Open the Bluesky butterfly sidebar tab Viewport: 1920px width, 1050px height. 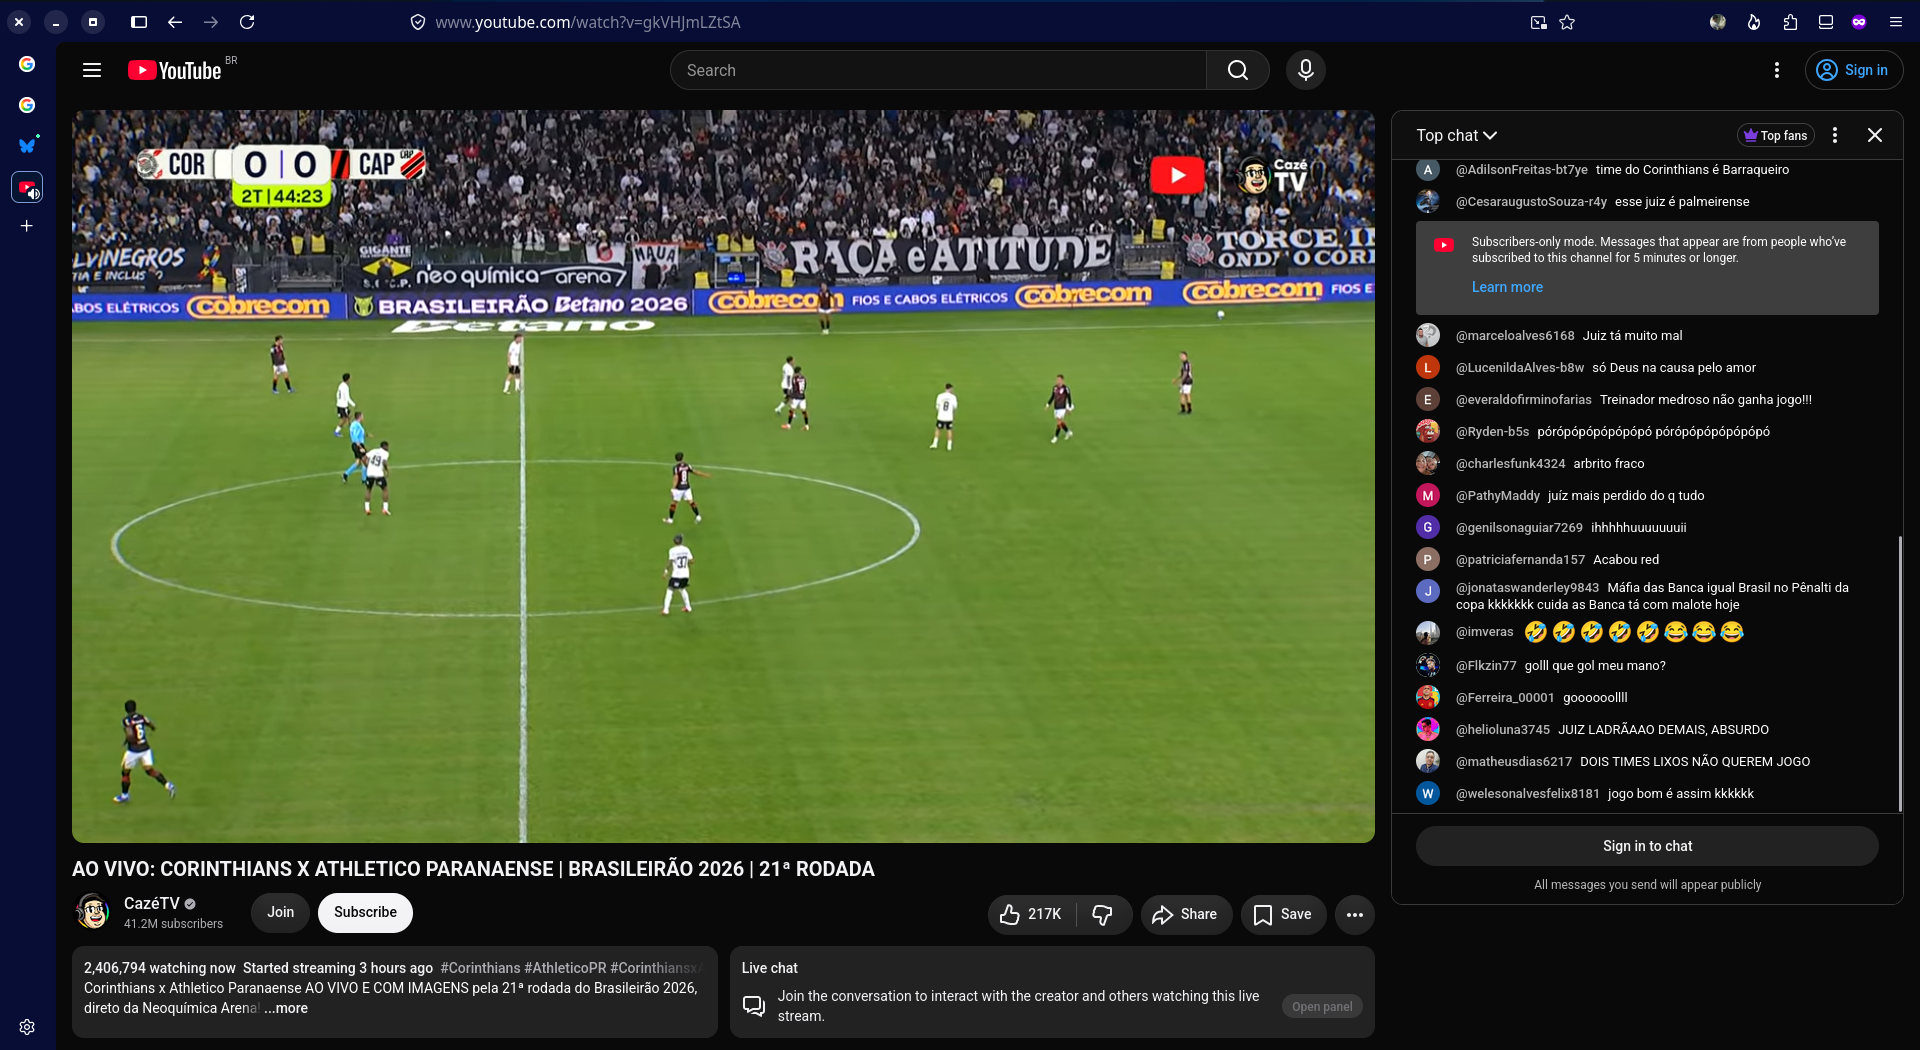click(x=27, y=145)
